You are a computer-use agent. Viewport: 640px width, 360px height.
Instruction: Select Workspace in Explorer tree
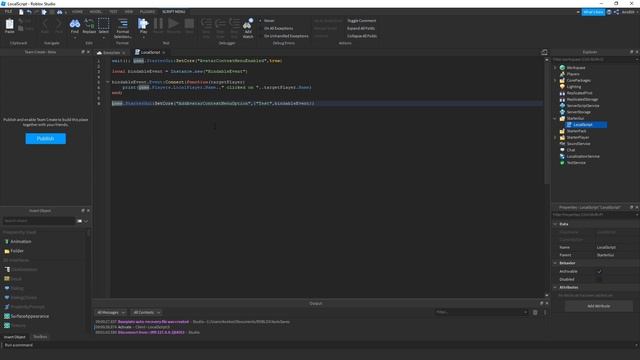coord(576,68)
